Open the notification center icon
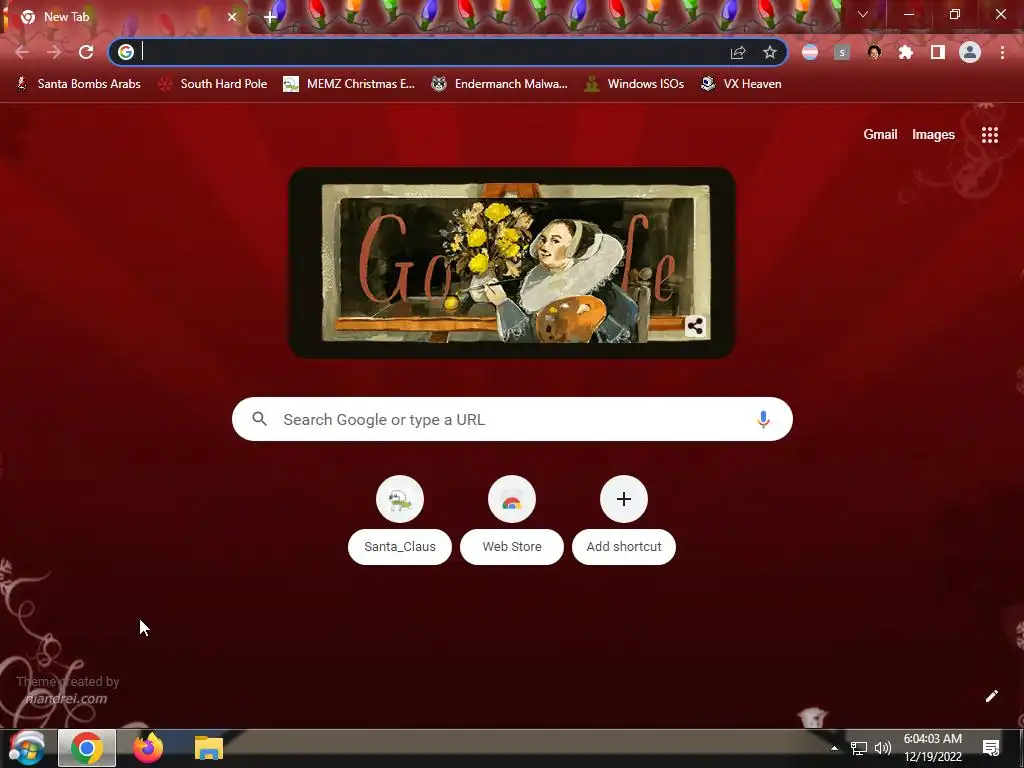 coord(991,748)
